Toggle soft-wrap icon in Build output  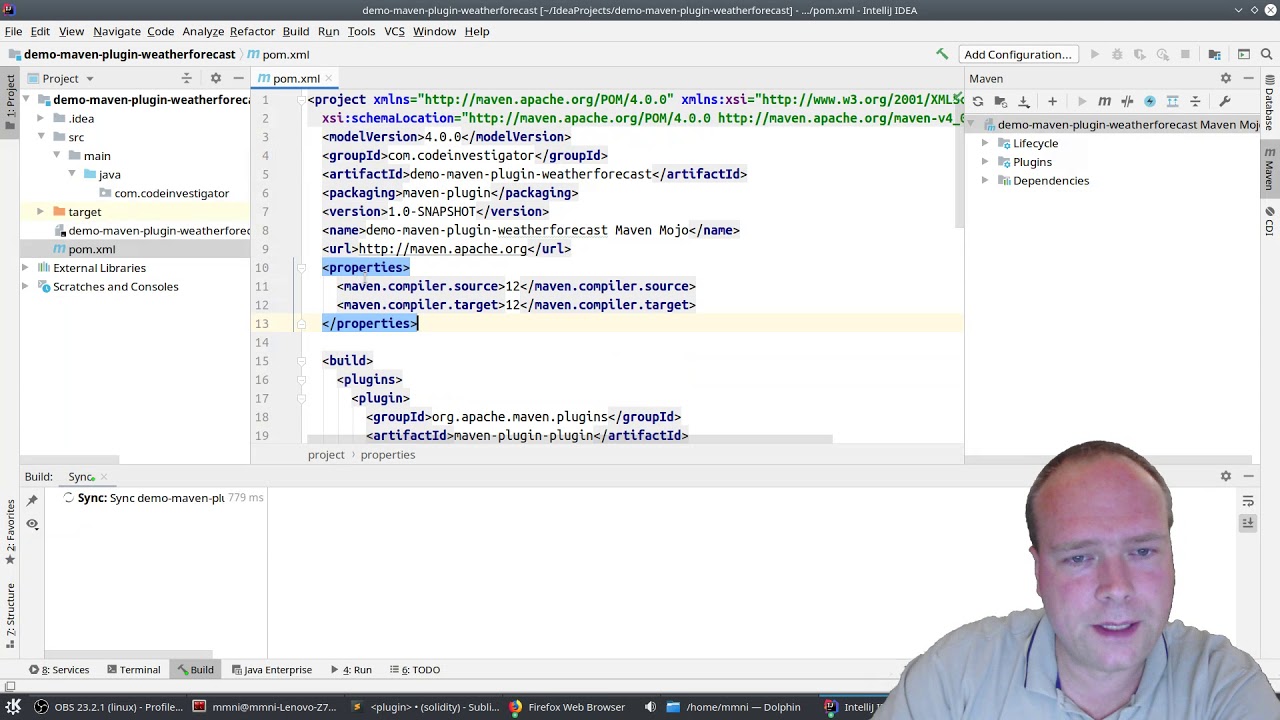point(1248,500)
